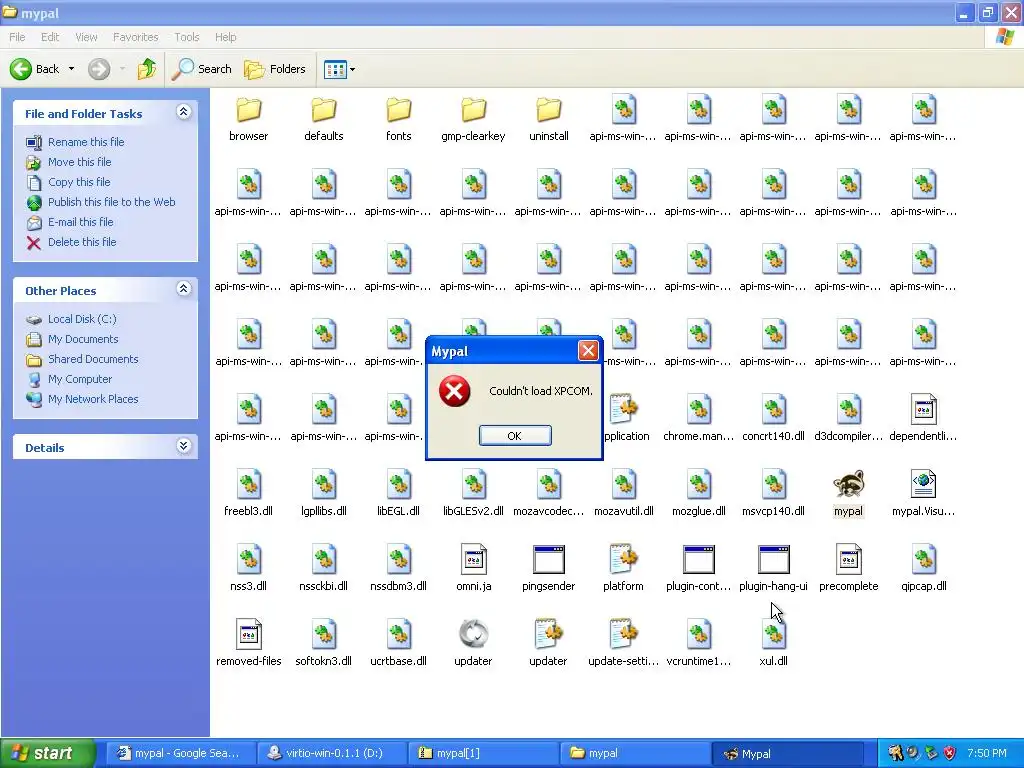Select the chrome.manifest file

point(699,419)
